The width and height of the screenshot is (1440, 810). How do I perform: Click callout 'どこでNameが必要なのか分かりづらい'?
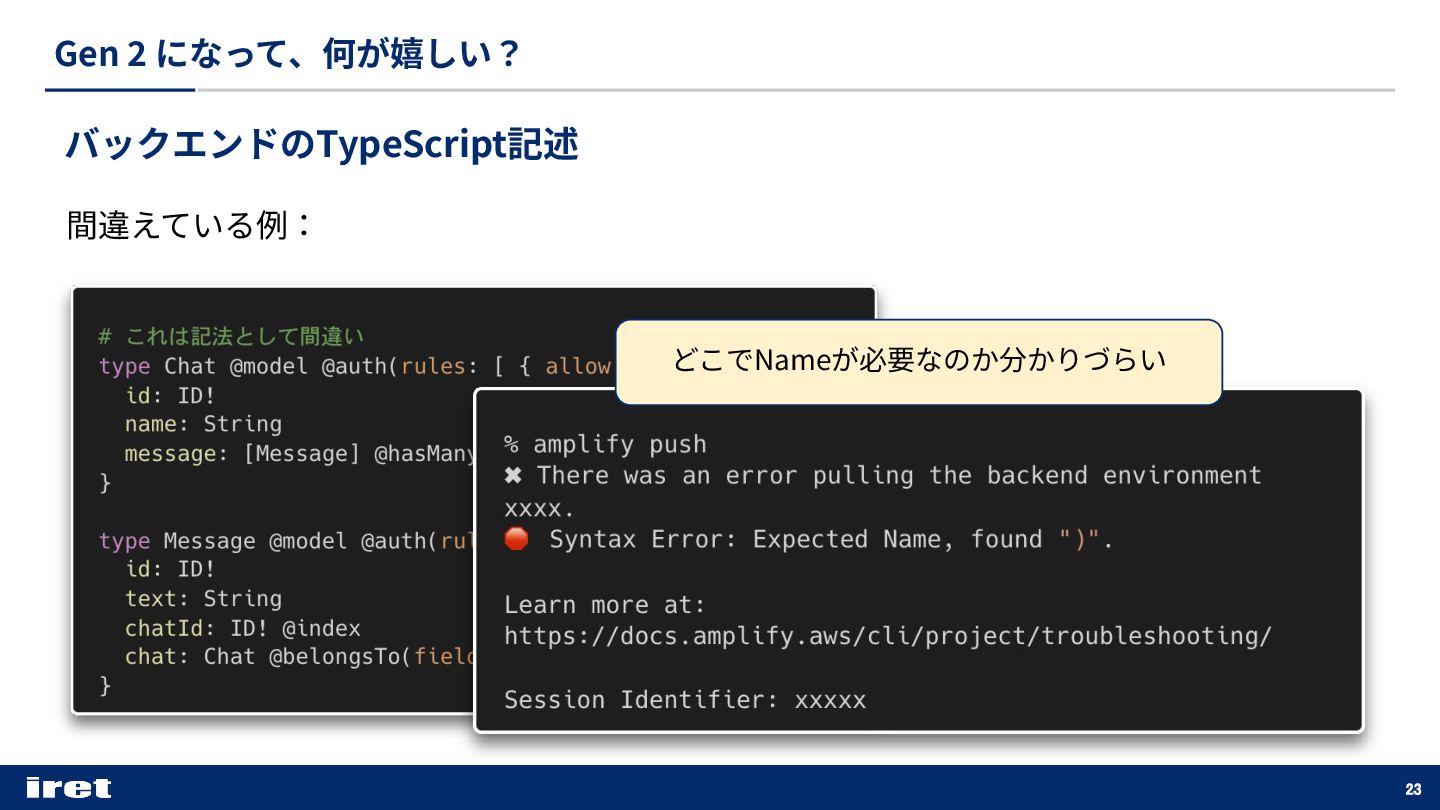click(919, 360)
